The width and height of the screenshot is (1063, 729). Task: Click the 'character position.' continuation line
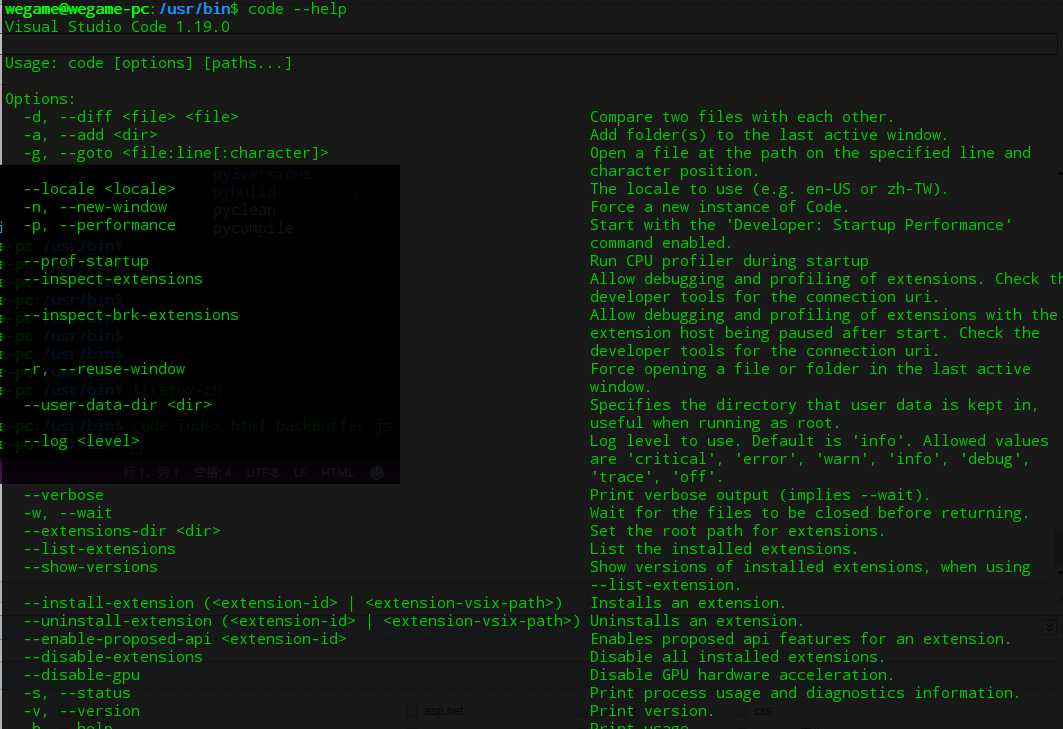coord(675,171)
